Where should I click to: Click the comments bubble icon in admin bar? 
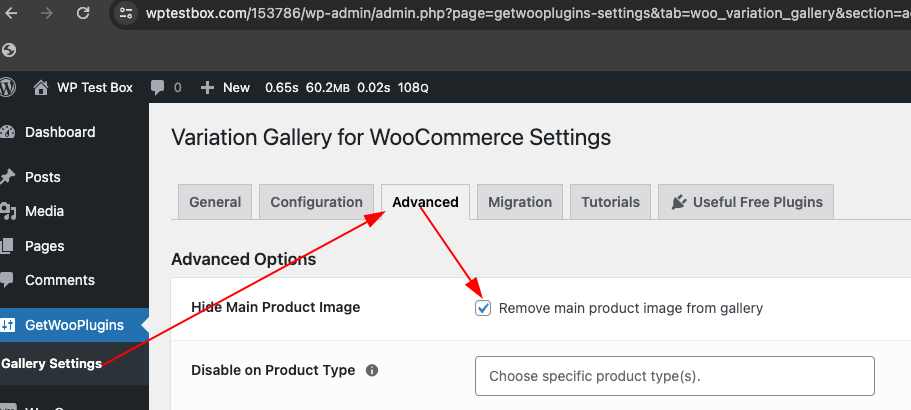coord(157,88)
